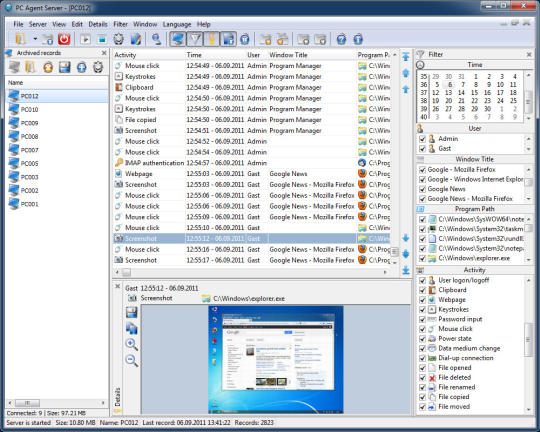The width and height of the screenshot is (540, 432).
Task: Open the Server menu
Action: [38, 24]
